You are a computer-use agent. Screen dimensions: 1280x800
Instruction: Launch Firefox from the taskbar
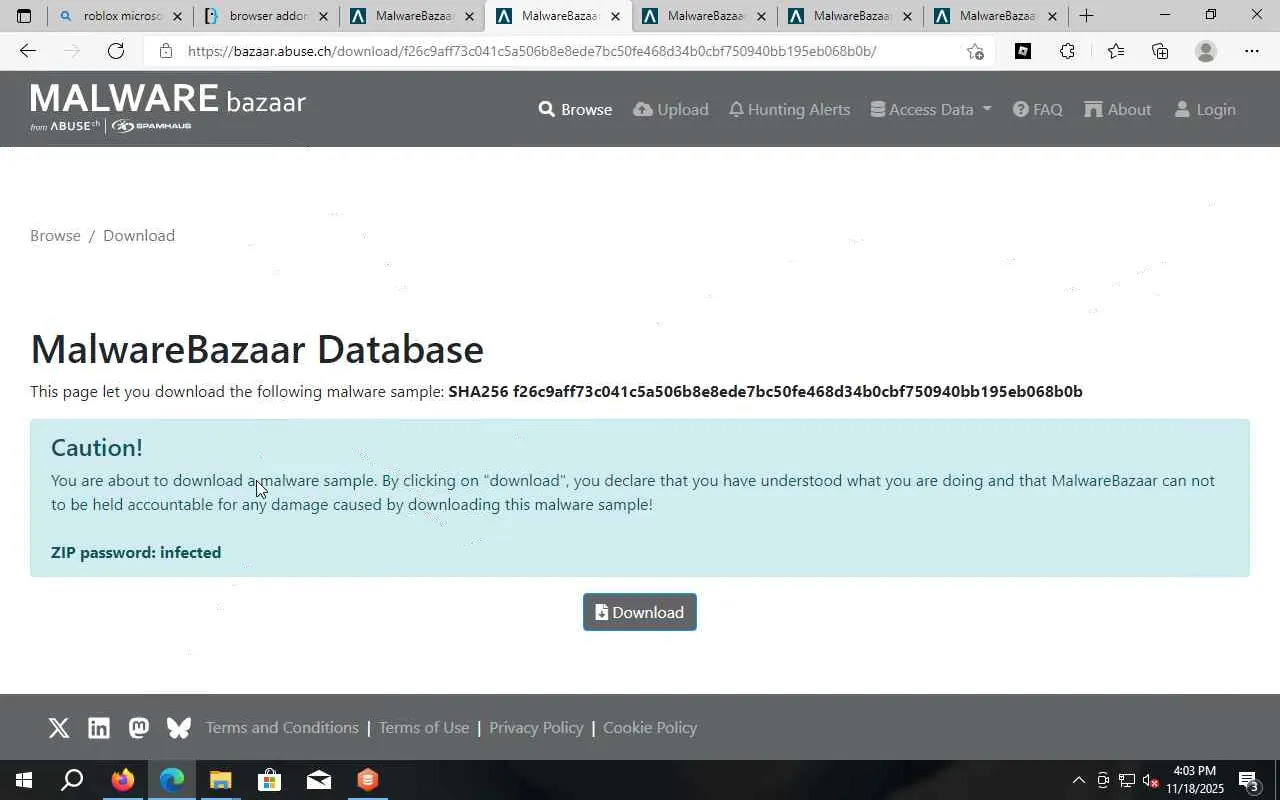[x=122, y=780]
